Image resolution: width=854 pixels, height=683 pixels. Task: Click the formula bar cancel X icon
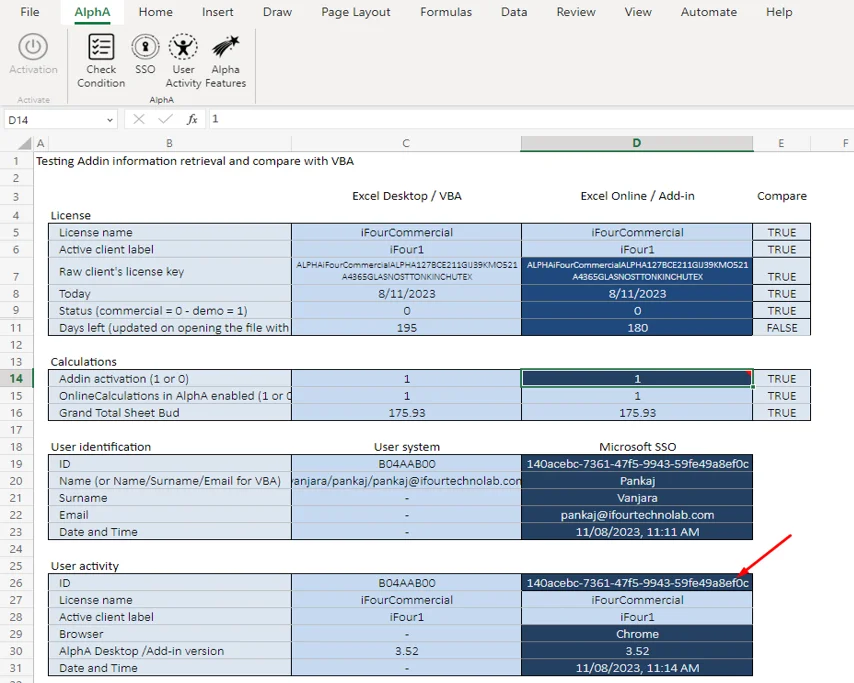click(x=139, y=119)
